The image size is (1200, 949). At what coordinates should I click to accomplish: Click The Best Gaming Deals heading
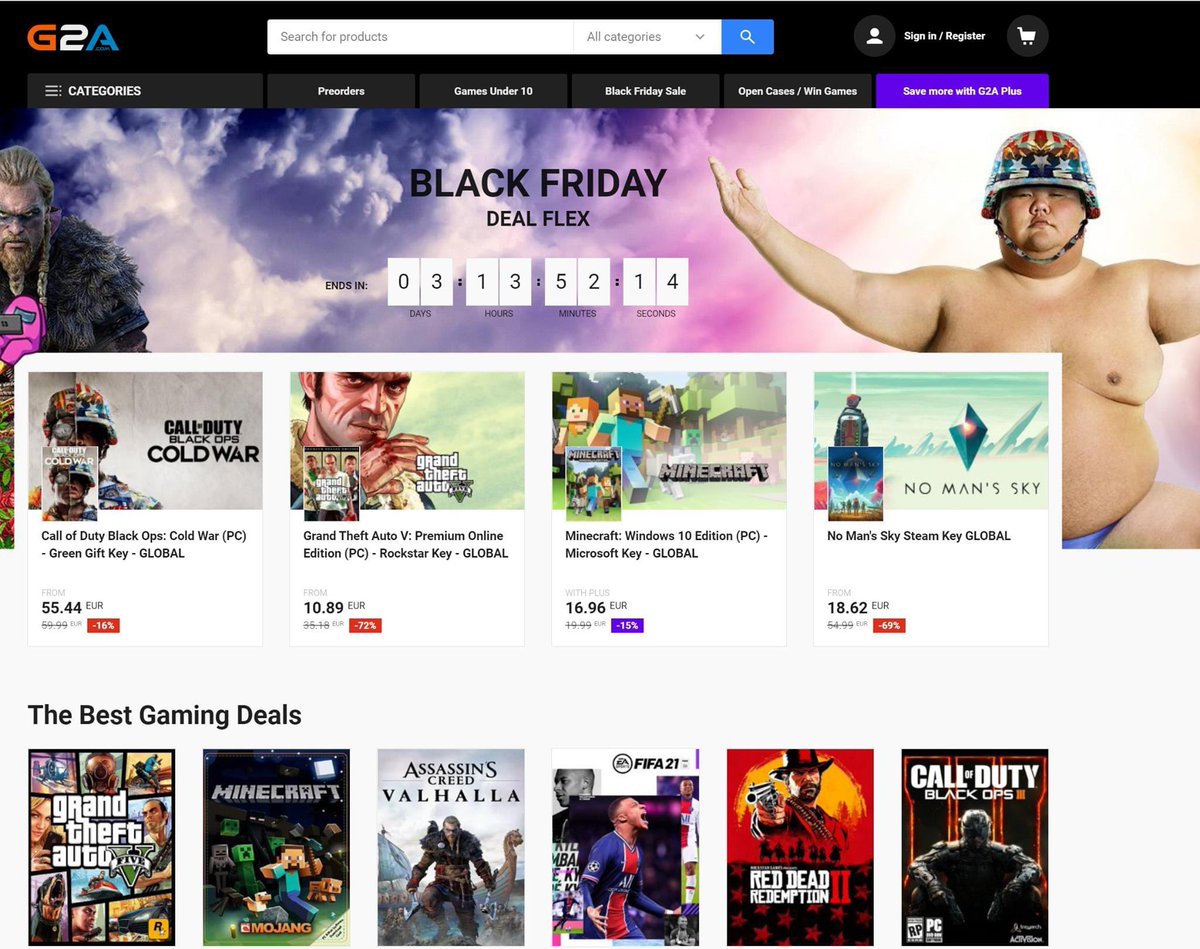coord(165,715)
